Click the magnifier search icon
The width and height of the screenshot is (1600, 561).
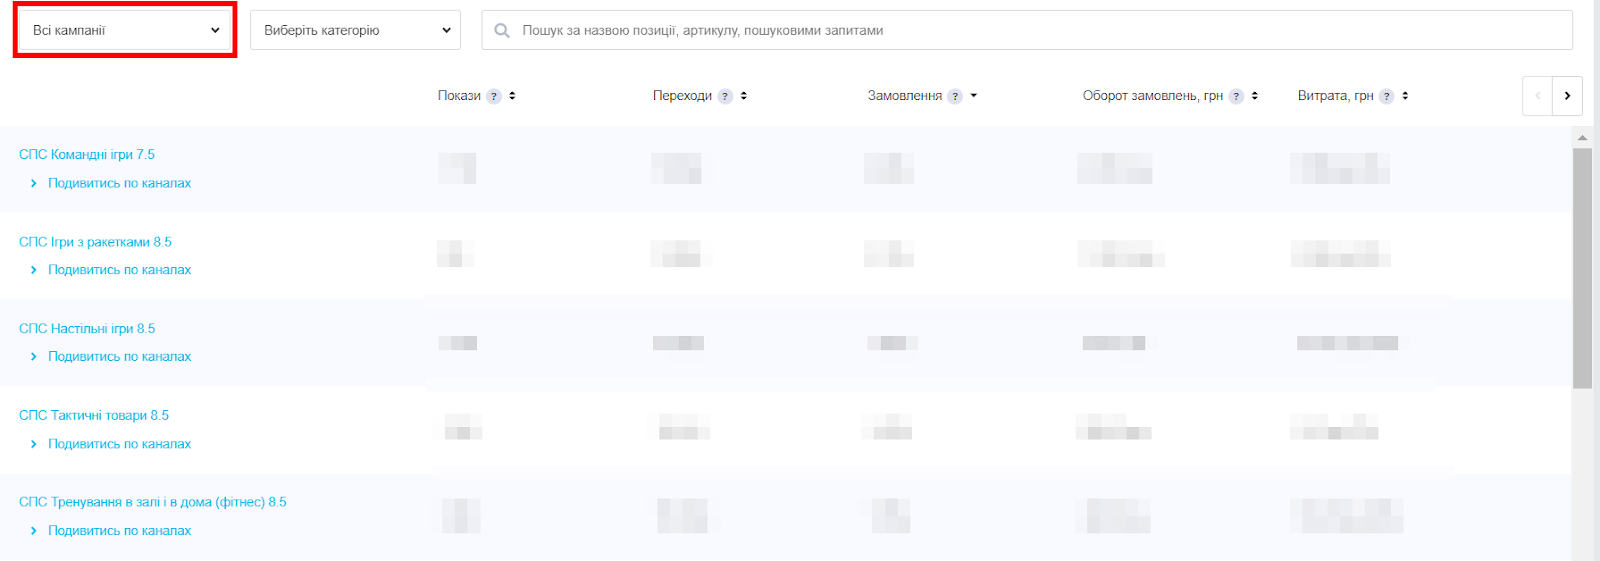coord(502,31)
